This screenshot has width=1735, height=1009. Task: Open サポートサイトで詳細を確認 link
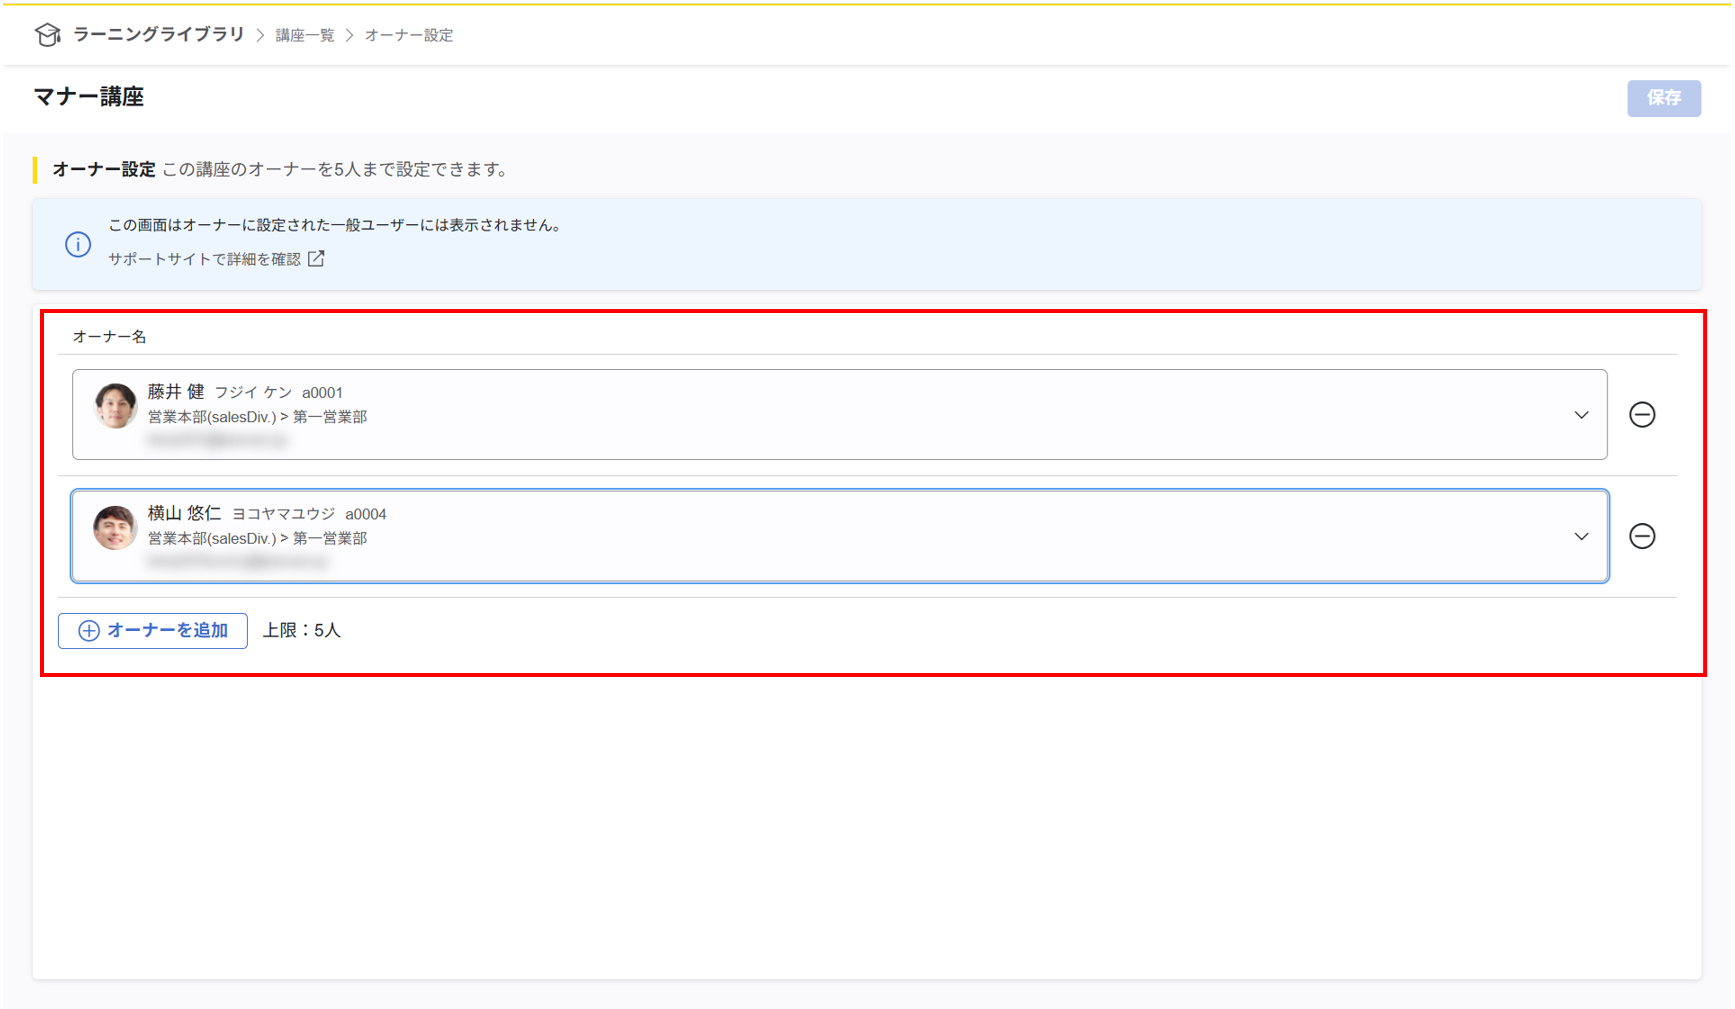pyautogui.click(x=204, y=258)
